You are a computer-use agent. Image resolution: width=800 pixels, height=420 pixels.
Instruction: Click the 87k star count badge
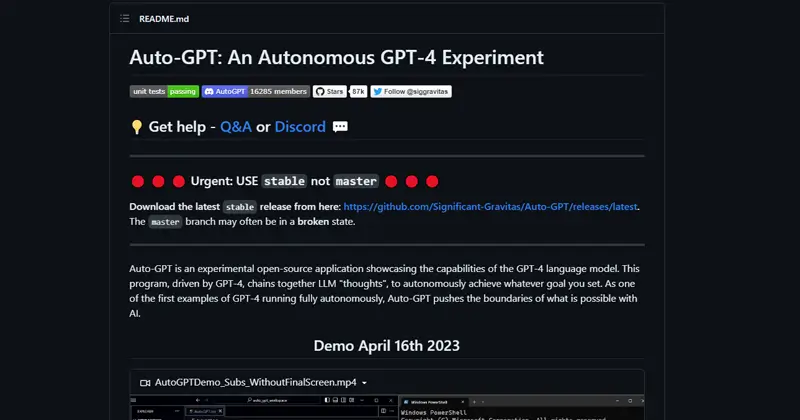click(358, 91)
